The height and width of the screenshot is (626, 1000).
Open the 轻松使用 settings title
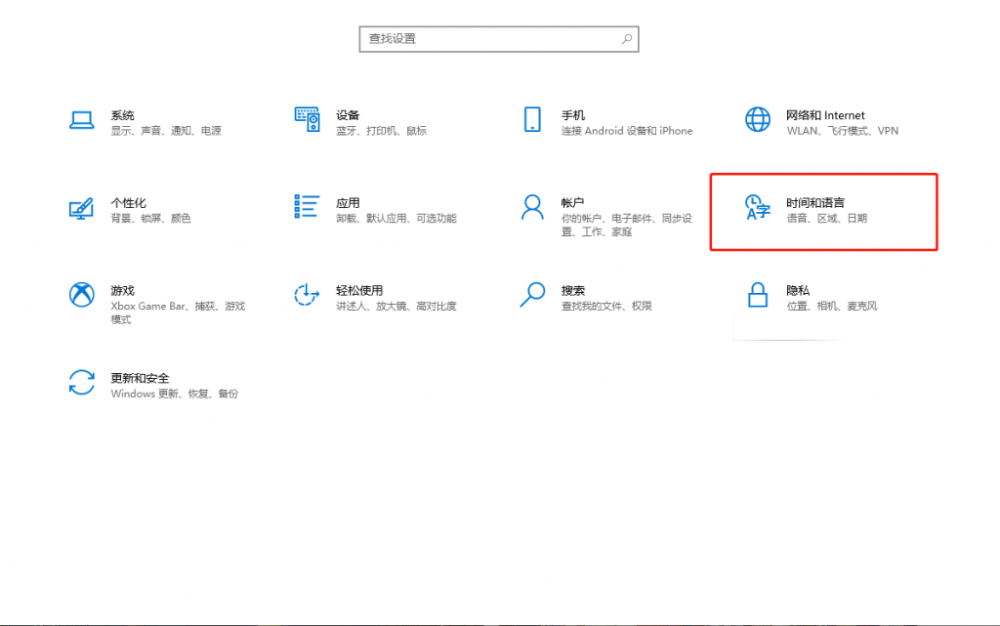[x=359, y=291]
